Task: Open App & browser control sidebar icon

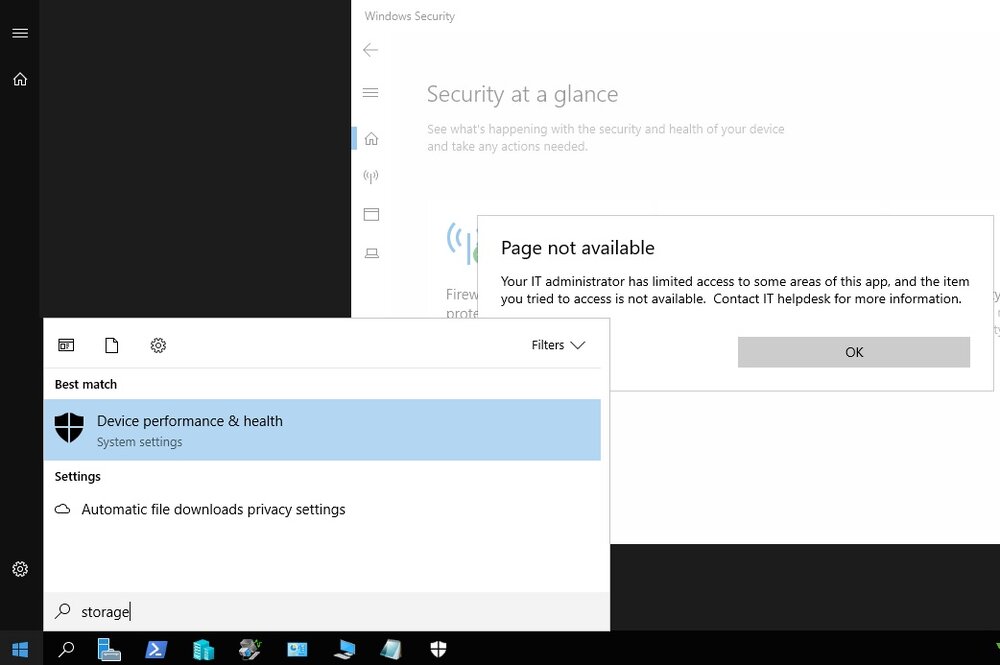Action: click(x=371, y=214)
